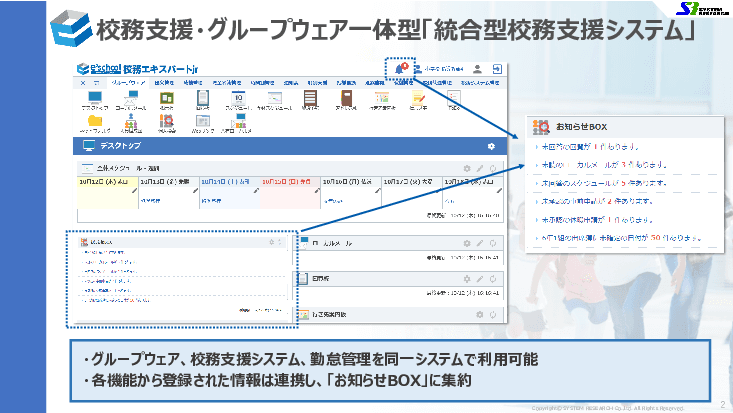Open the local mail laptop icon
Screen dimensions: 733x413
[131, 98]
